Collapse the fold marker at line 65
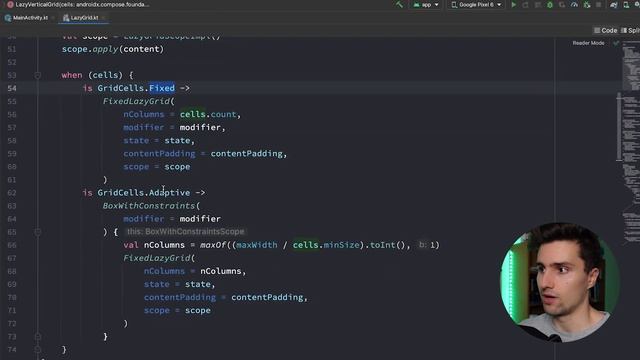Image resolution: width=640 pixels, height=360 pixels. pos(38,232)
